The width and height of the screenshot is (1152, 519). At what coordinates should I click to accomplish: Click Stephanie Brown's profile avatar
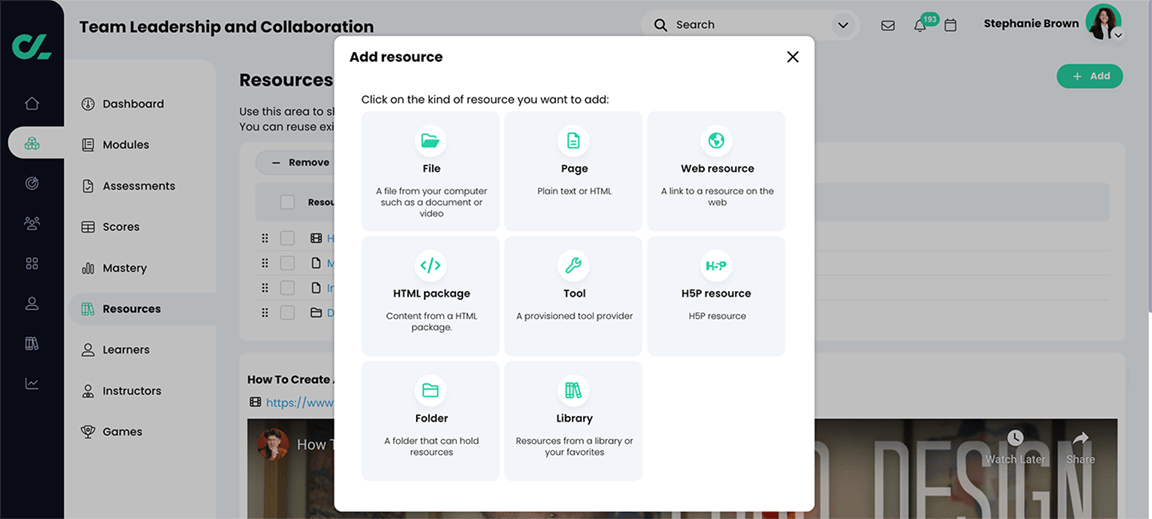coord(1103,22)
